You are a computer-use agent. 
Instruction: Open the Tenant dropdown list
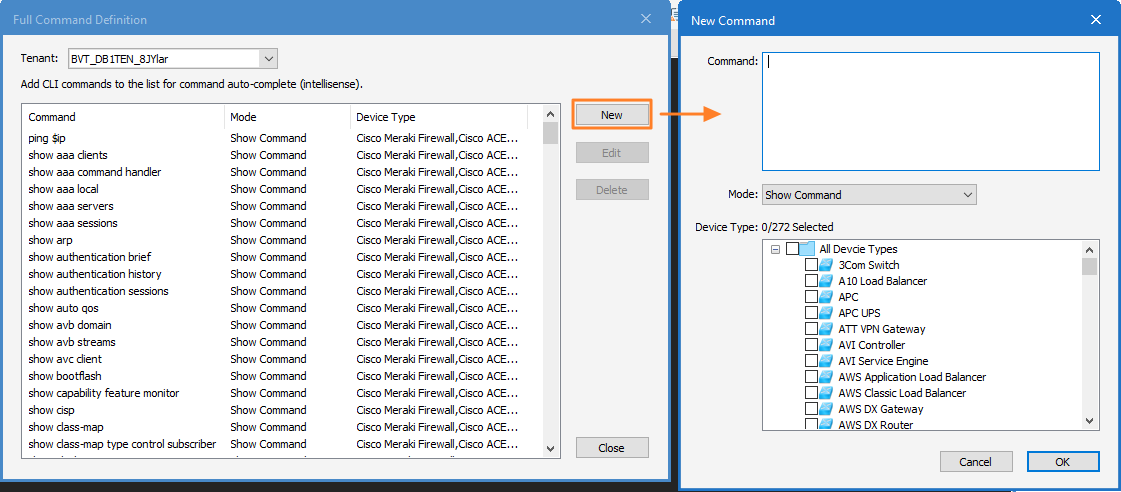(x=268, y=59)
